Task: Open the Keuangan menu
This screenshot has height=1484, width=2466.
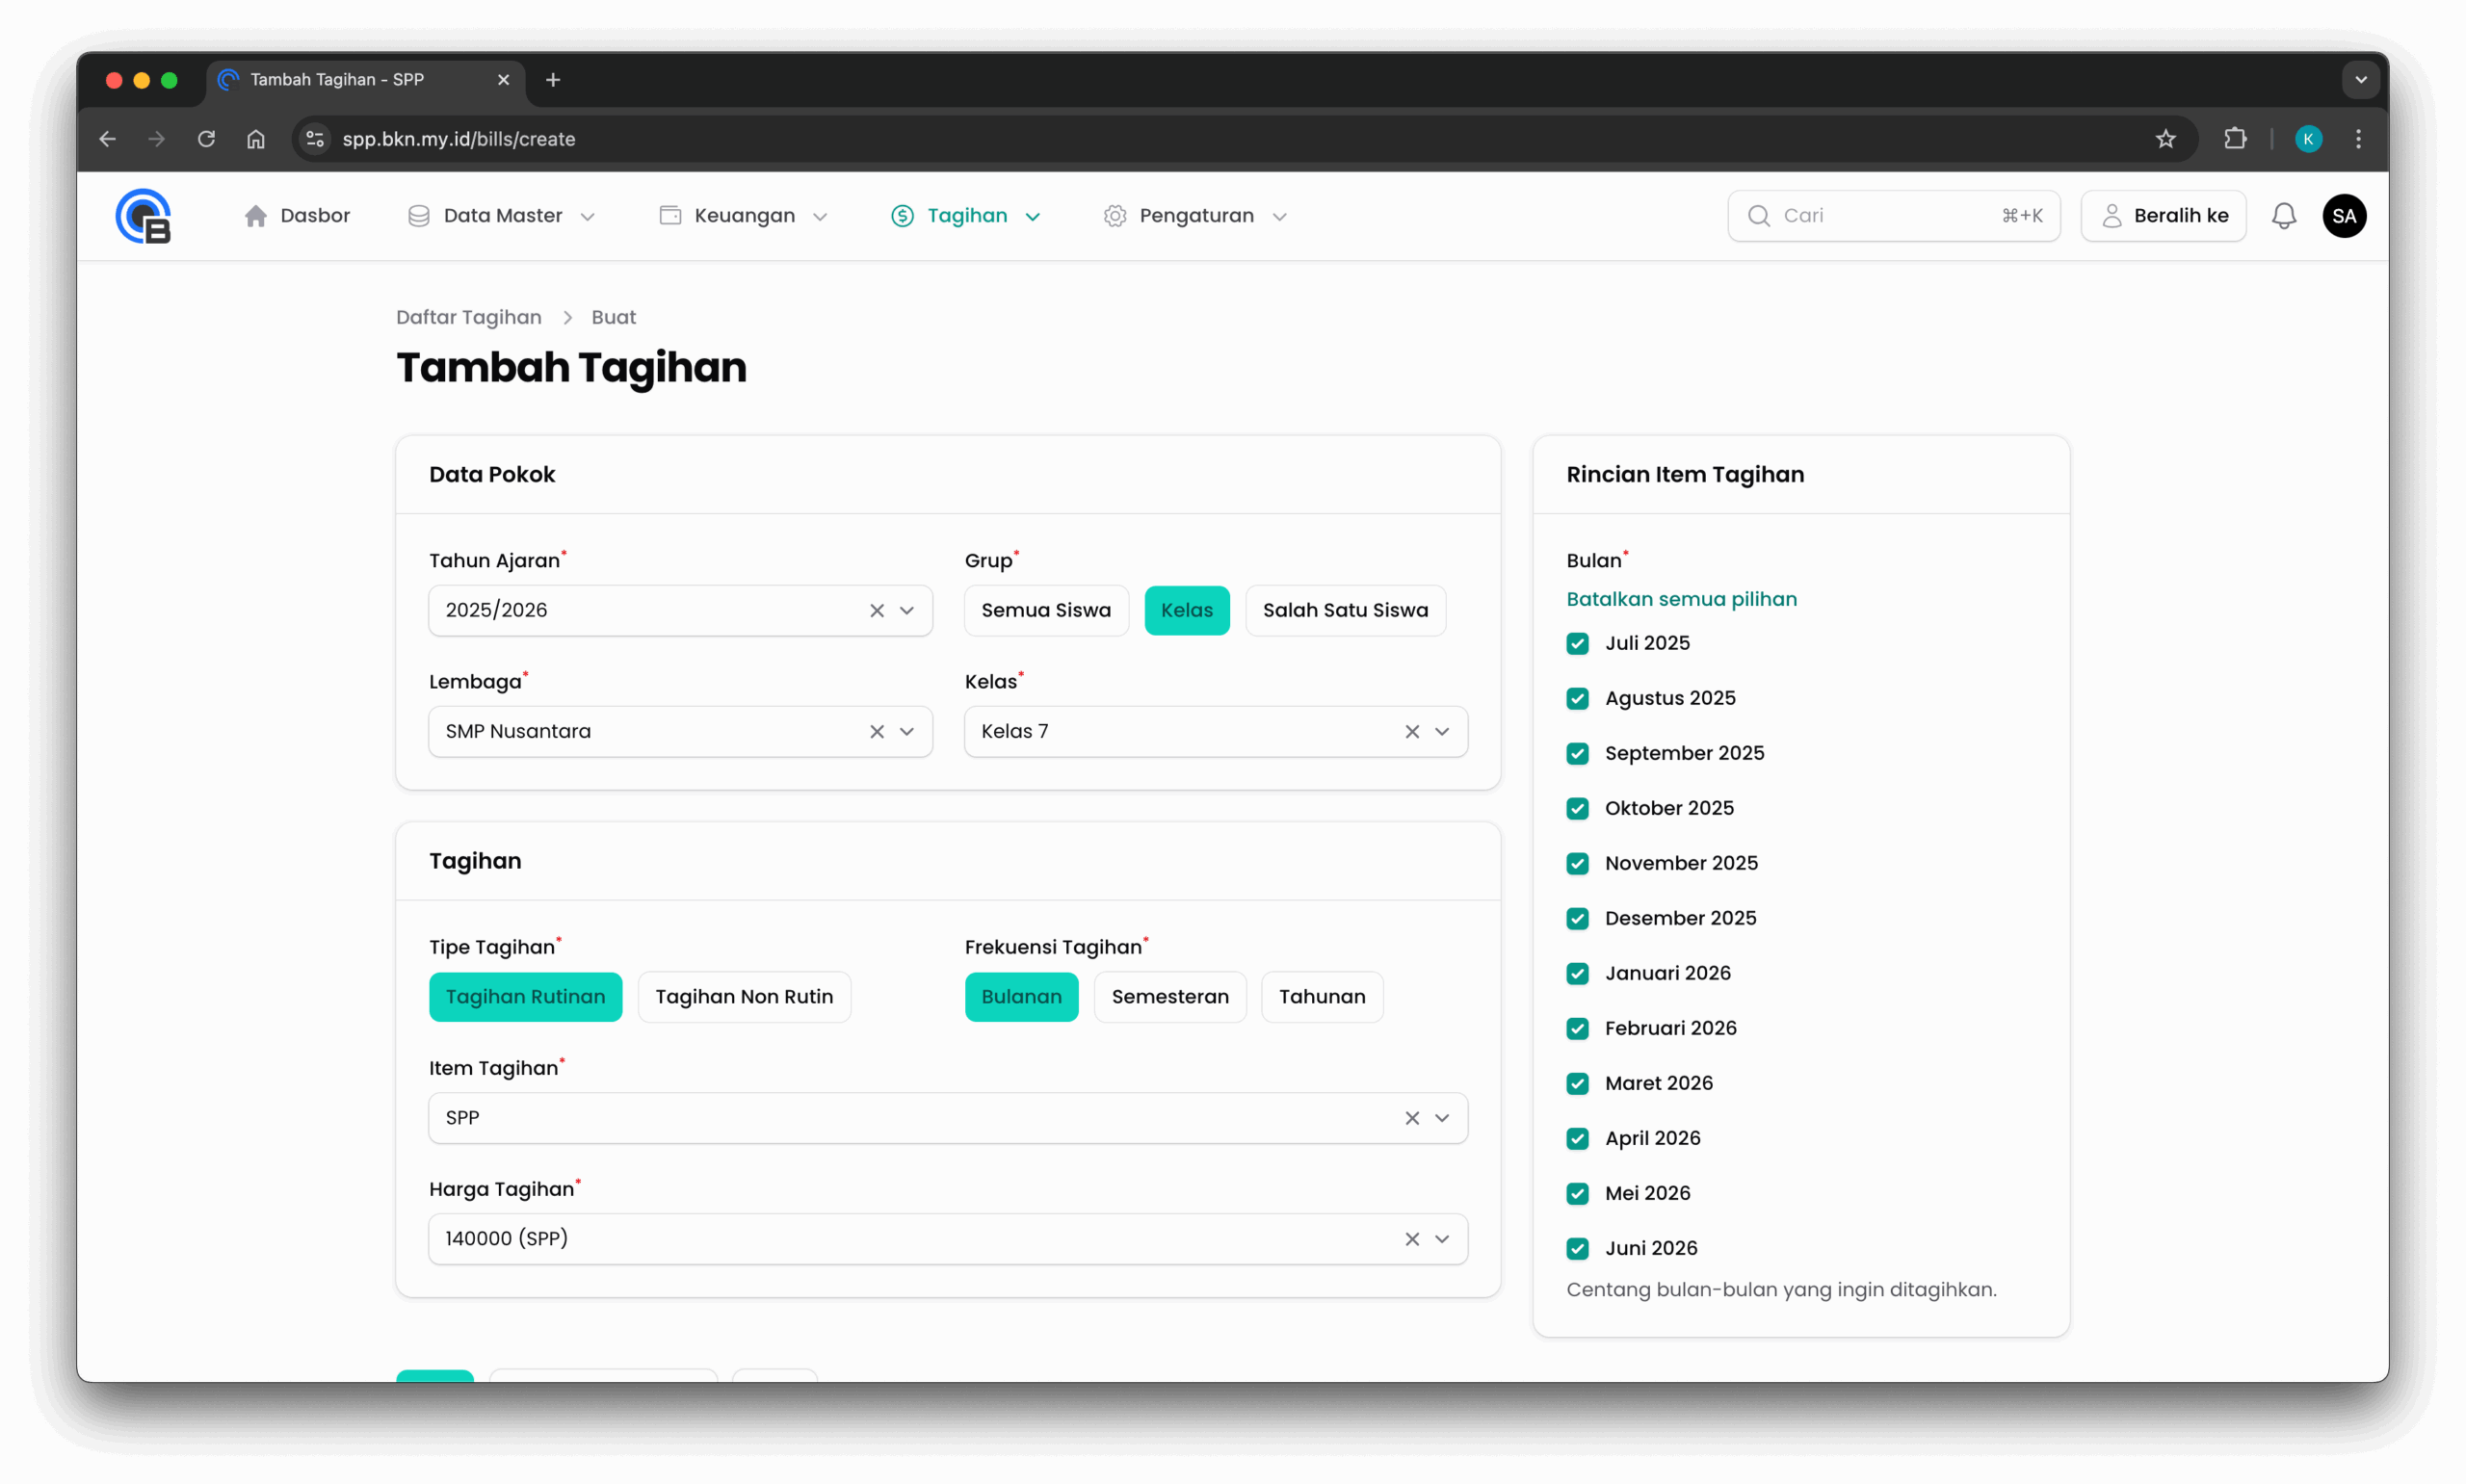Action: click(744, 216)
